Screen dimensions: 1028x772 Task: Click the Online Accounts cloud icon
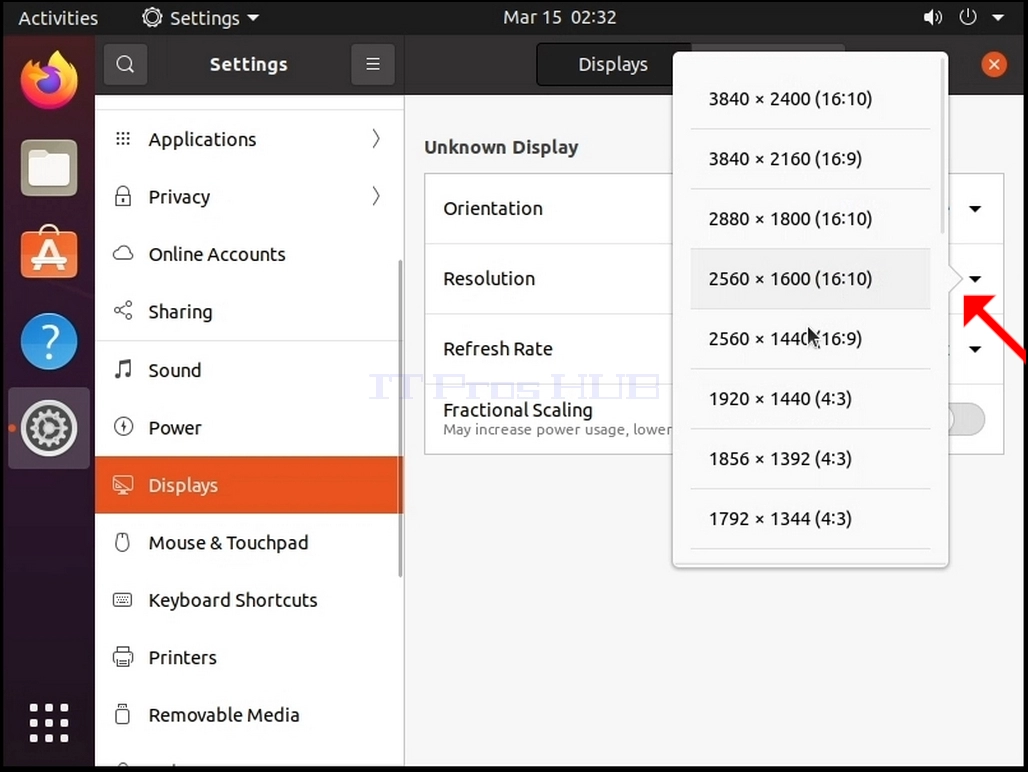click(123, 253)
